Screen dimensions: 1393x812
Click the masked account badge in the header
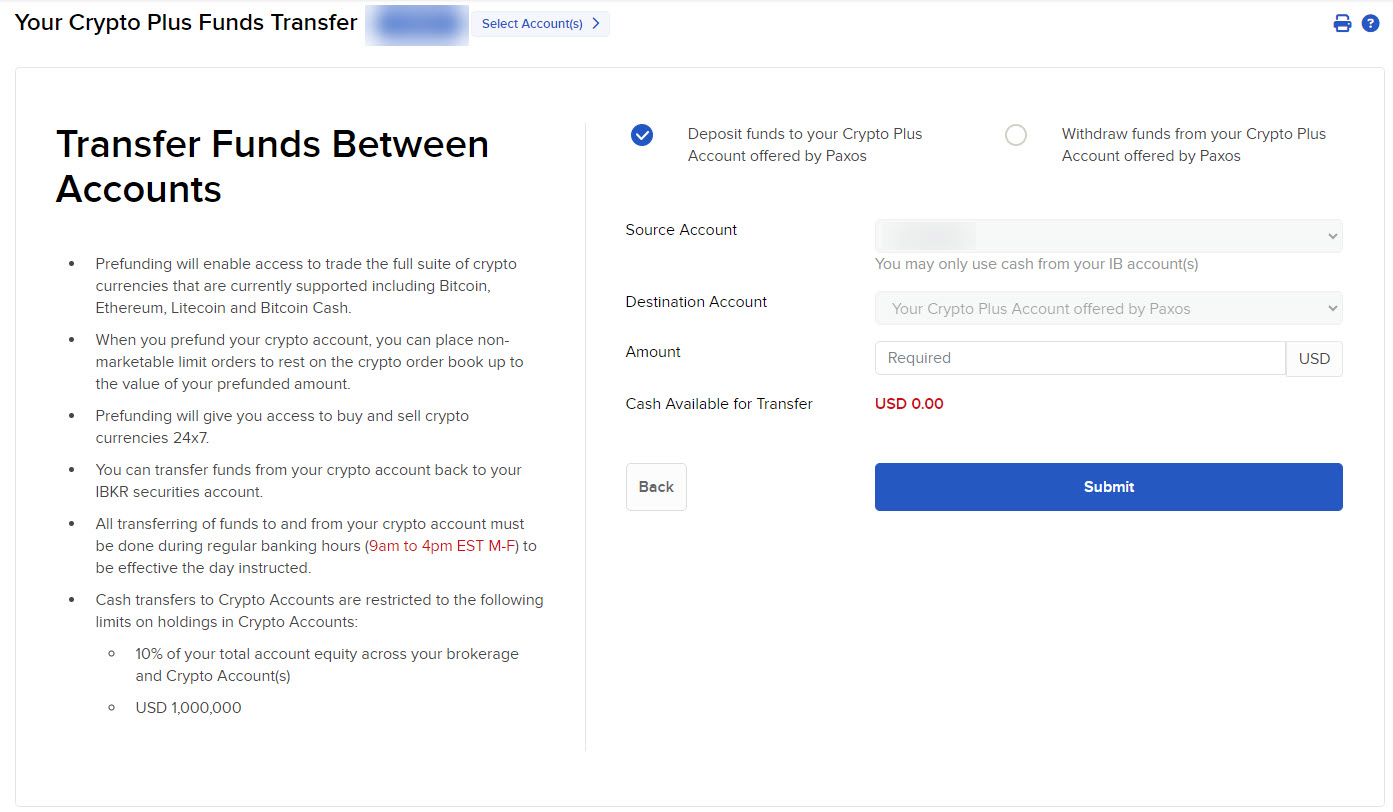click(x=417, y=24)
